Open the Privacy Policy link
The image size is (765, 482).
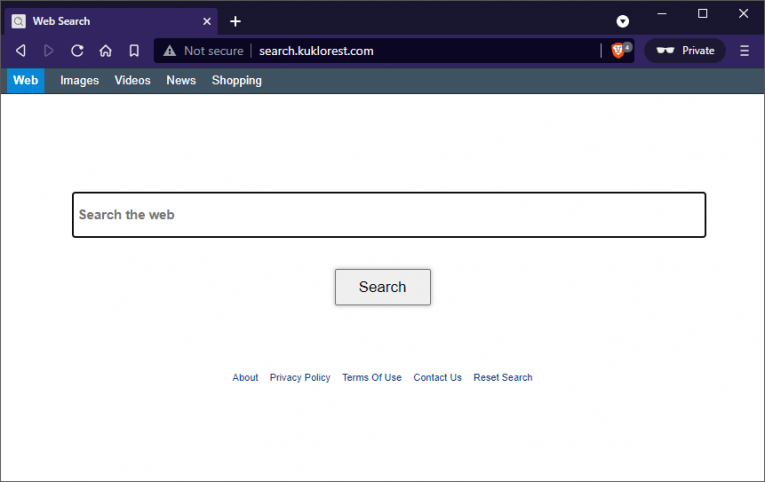tap(300, 378)
